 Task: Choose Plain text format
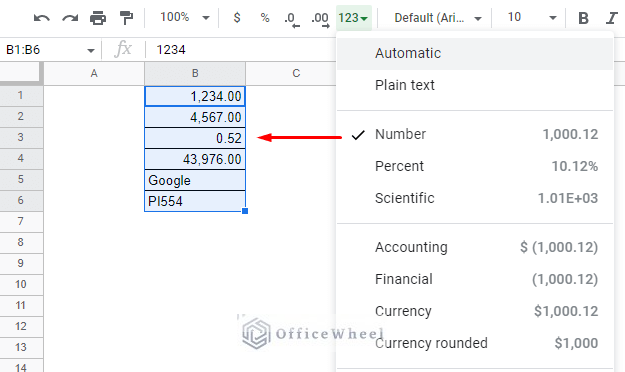coord(474,85)
